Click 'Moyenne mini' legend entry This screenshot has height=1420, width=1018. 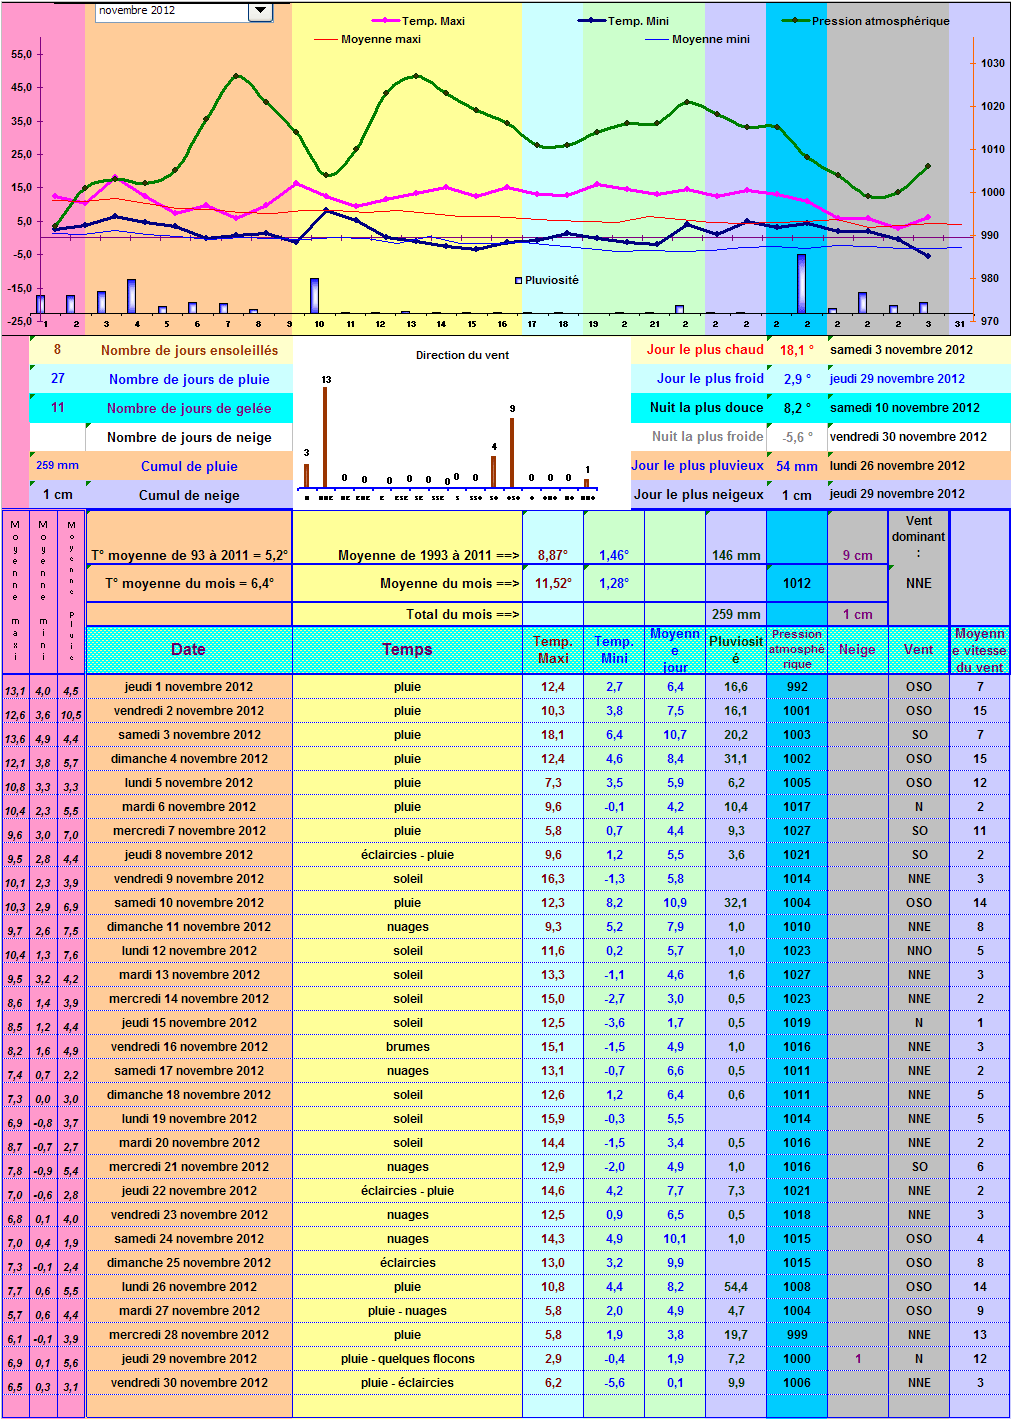click(x=697, y=39)
